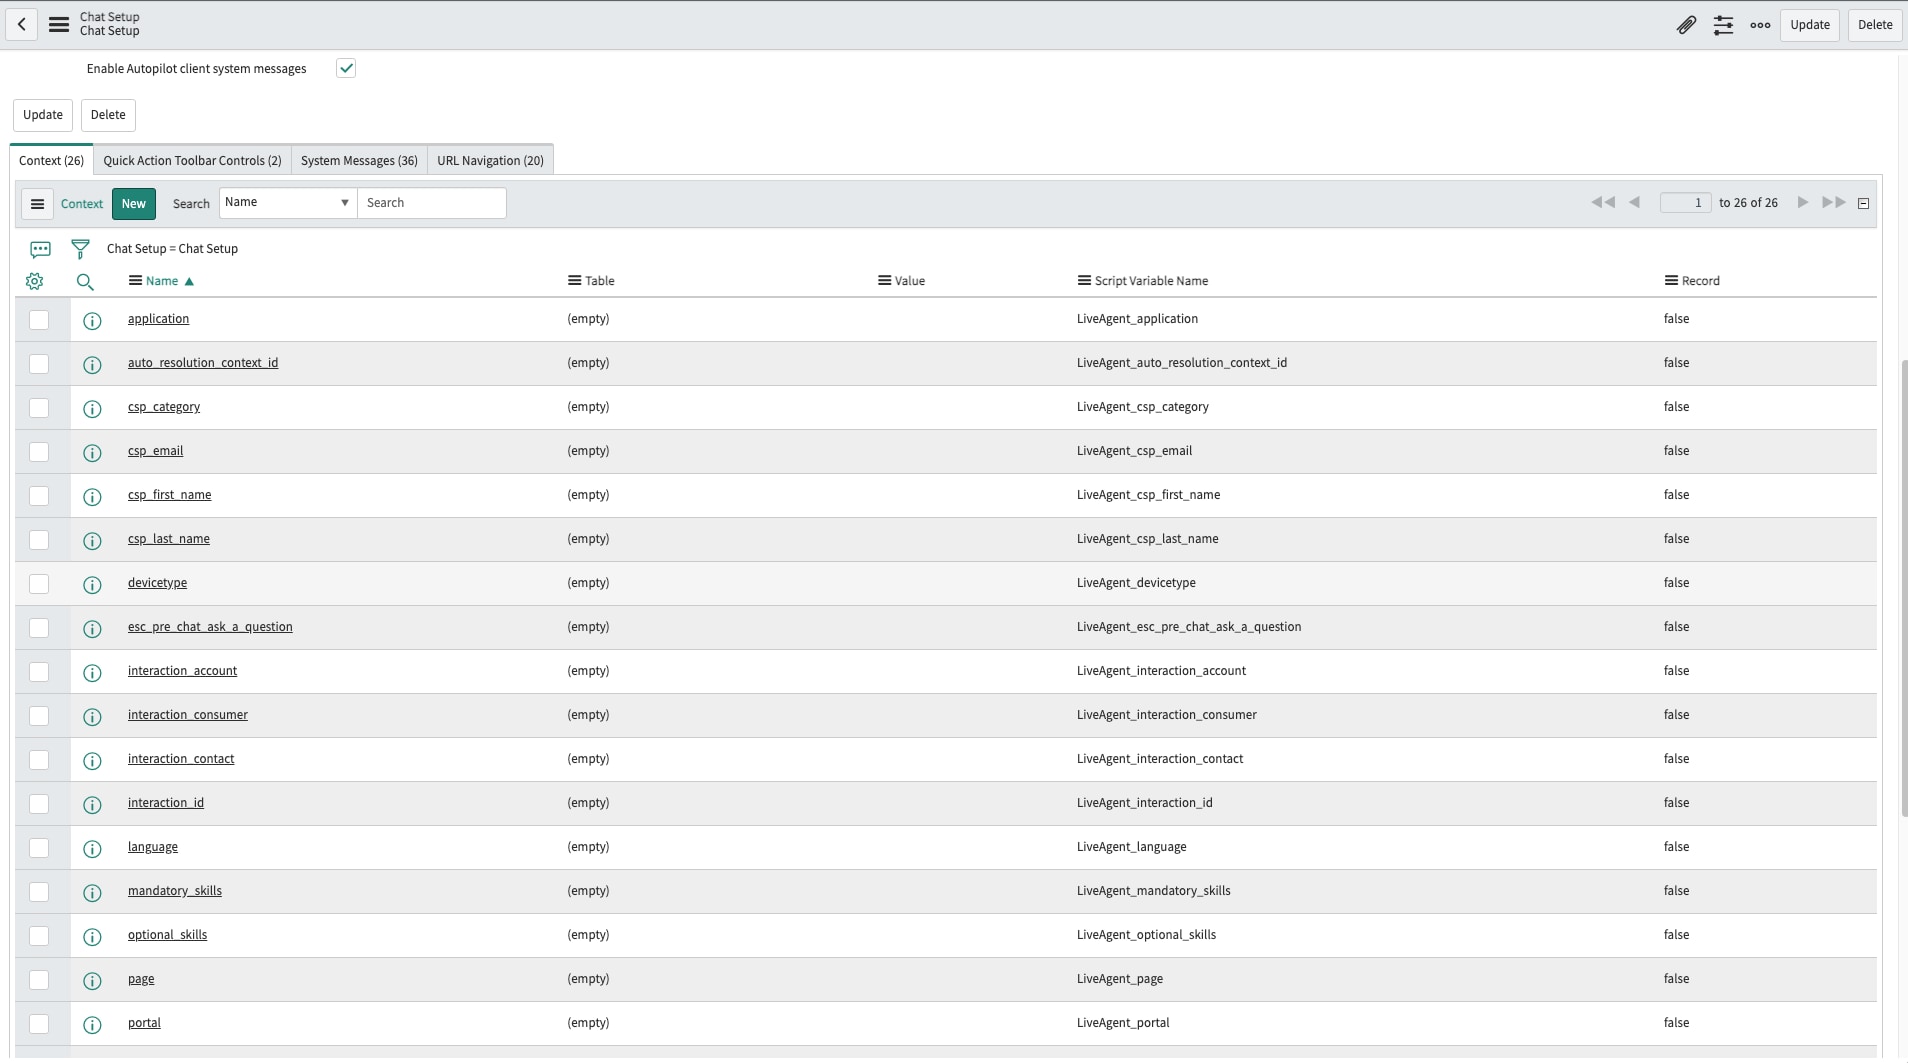
Task: Open the attachments paperclip icon
Action: click(x=1686, y=25)
